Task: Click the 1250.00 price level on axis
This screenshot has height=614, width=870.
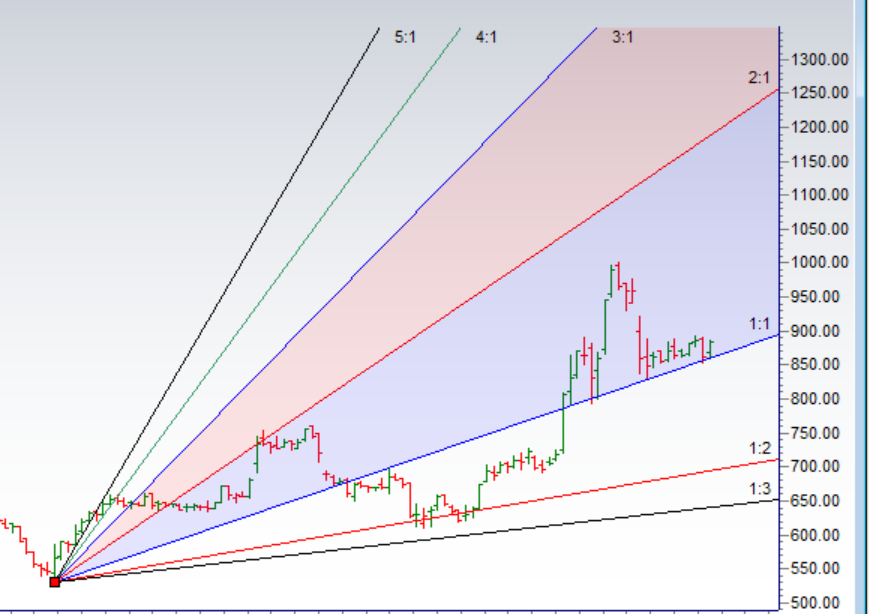Action: [820, 93]
